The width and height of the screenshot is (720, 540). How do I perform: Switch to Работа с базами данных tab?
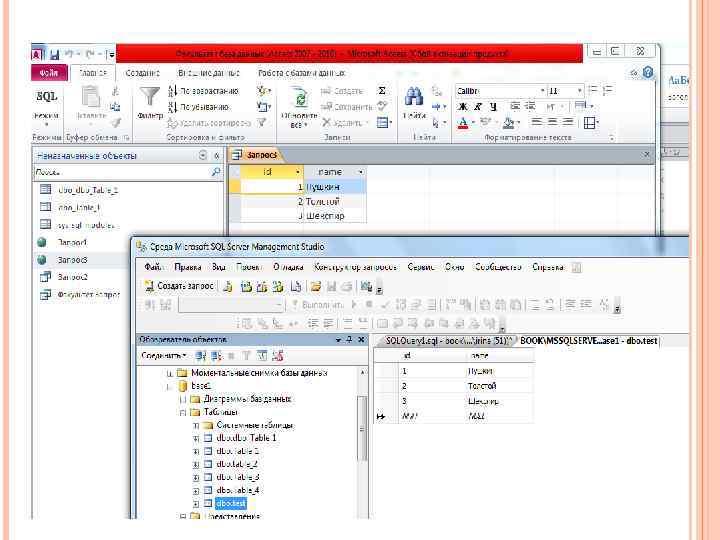click(x=301, y=73)
